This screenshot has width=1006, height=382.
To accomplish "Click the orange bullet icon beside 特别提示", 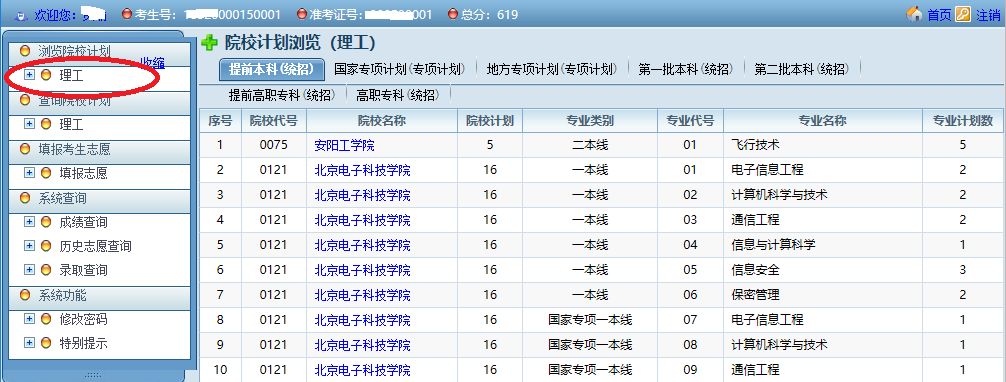I will [46, 343].
